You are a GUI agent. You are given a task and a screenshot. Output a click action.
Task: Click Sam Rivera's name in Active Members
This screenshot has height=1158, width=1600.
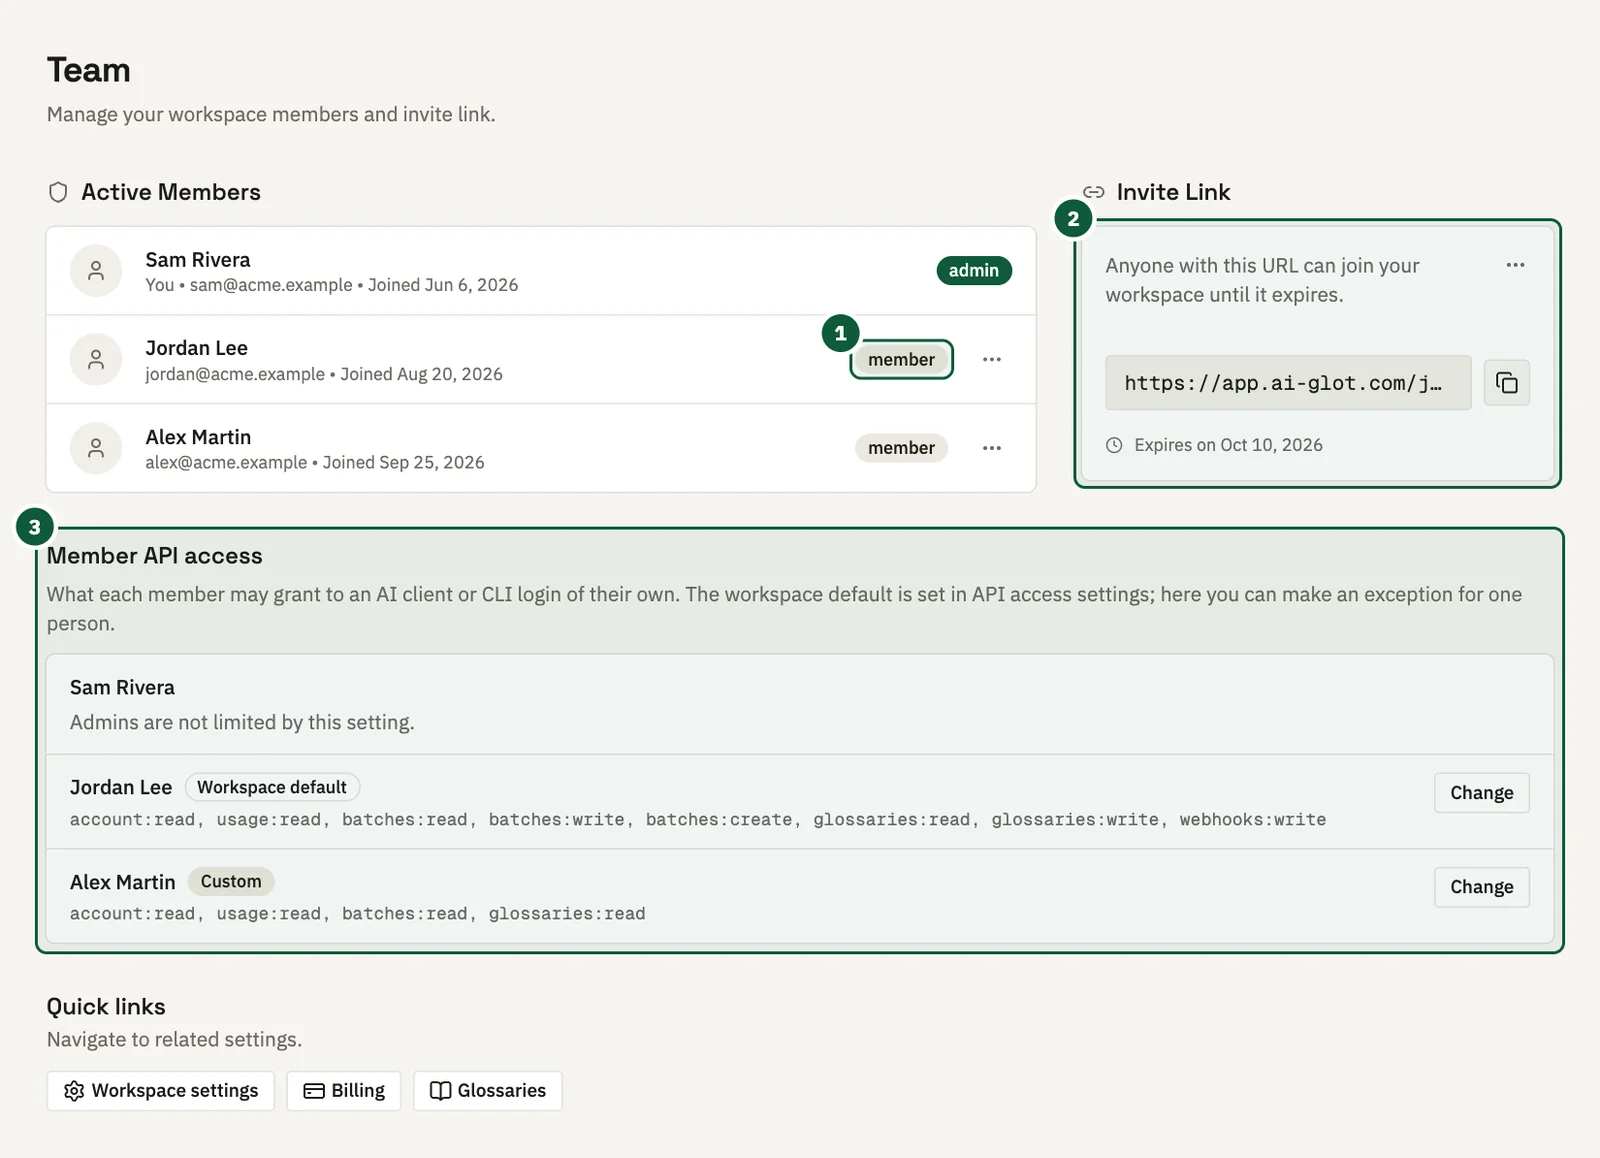point(198,260)
